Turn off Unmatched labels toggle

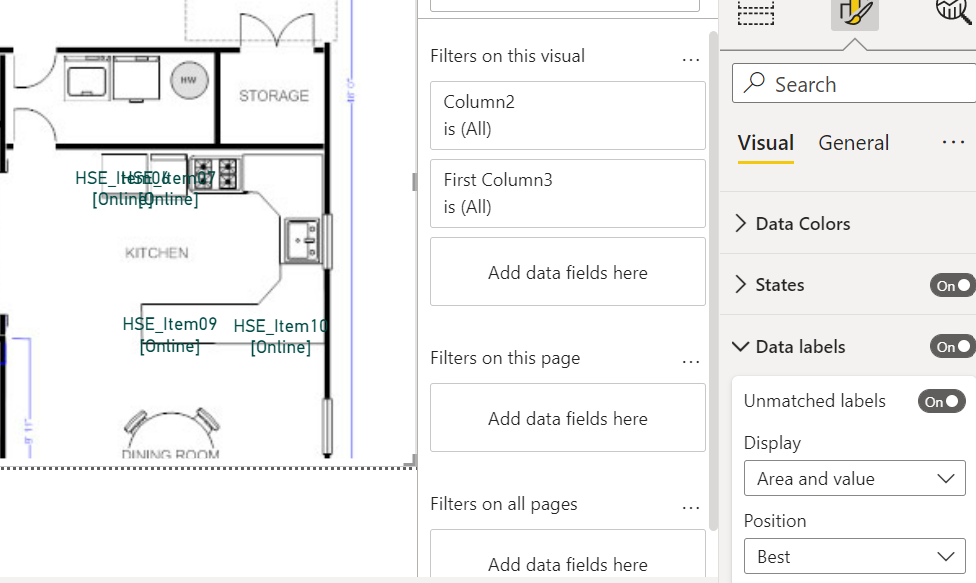tap(942, 401)
